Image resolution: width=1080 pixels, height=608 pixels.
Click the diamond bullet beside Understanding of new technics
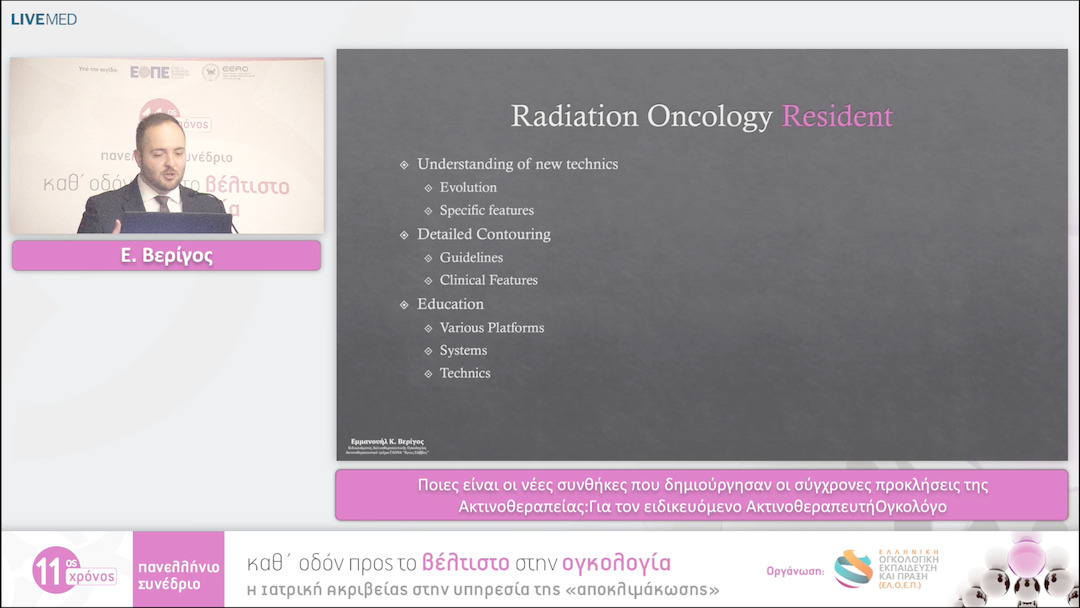tap(404, 164)
